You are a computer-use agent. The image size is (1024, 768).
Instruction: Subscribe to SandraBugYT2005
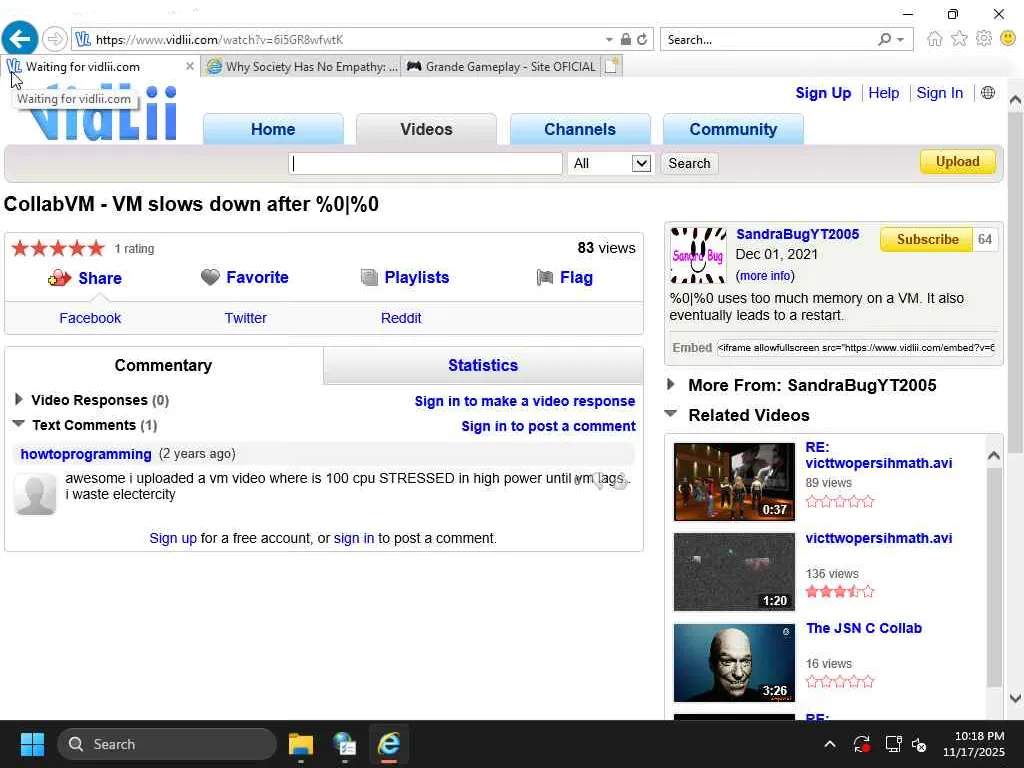point(927,239)
